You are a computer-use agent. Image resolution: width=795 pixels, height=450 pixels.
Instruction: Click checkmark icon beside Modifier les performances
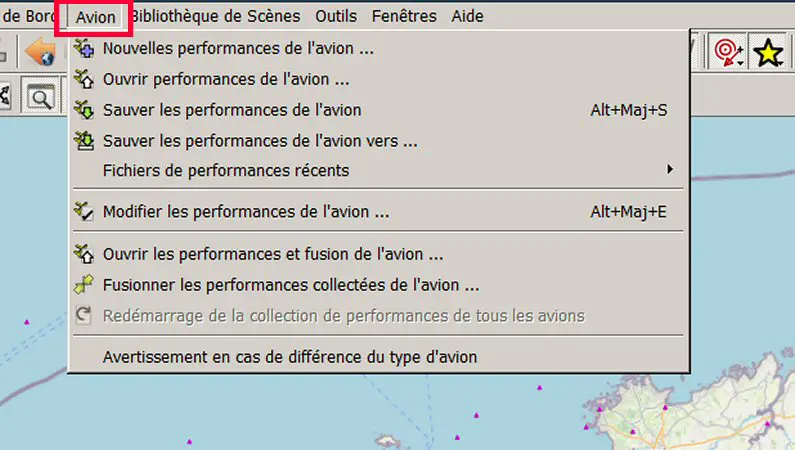[x=84, y=211]
